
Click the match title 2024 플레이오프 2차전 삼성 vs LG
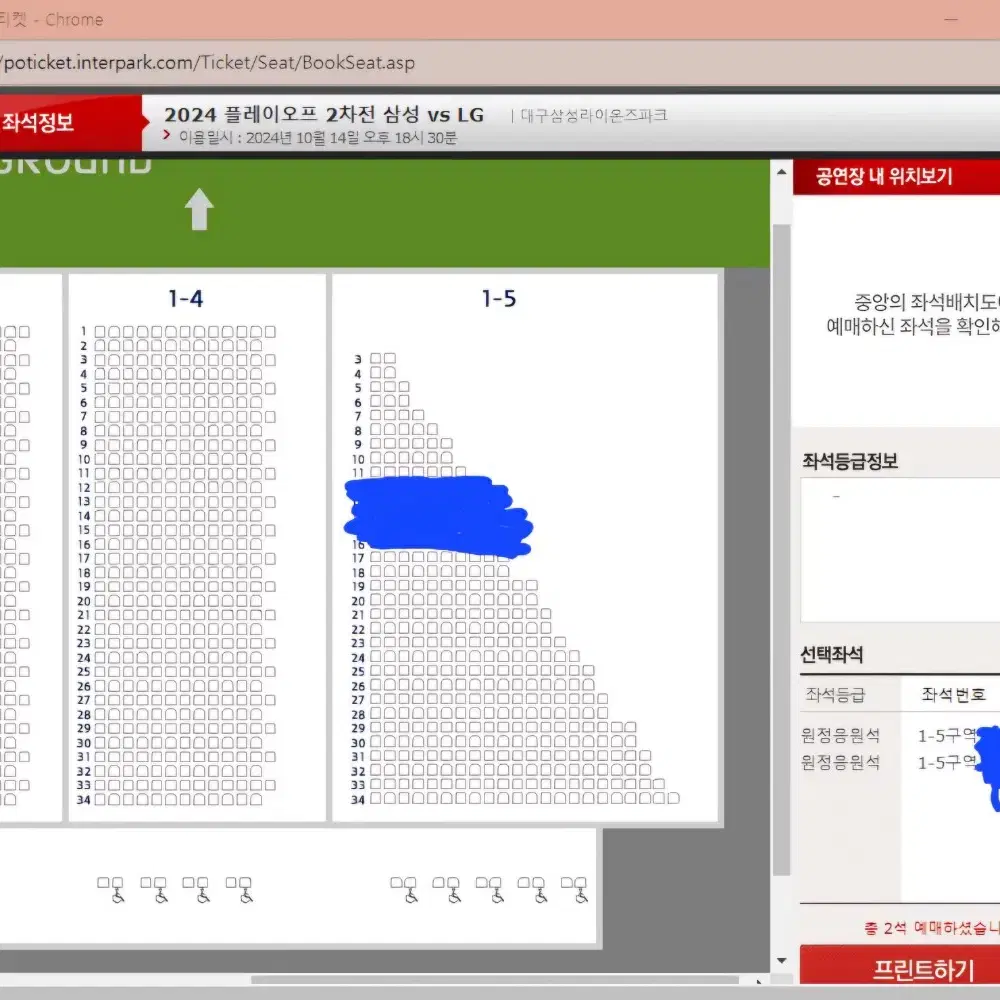click(324, 115)
